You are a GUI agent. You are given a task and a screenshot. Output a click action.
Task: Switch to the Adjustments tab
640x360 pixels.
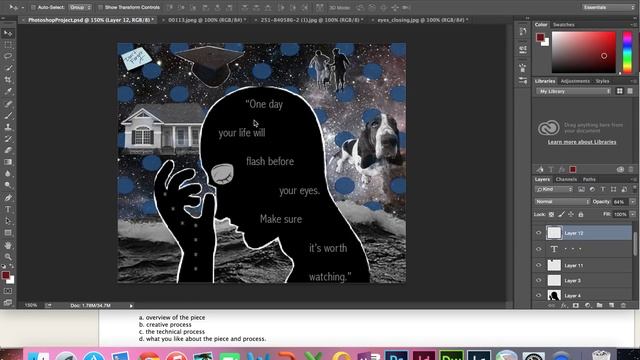click(575, 81)
